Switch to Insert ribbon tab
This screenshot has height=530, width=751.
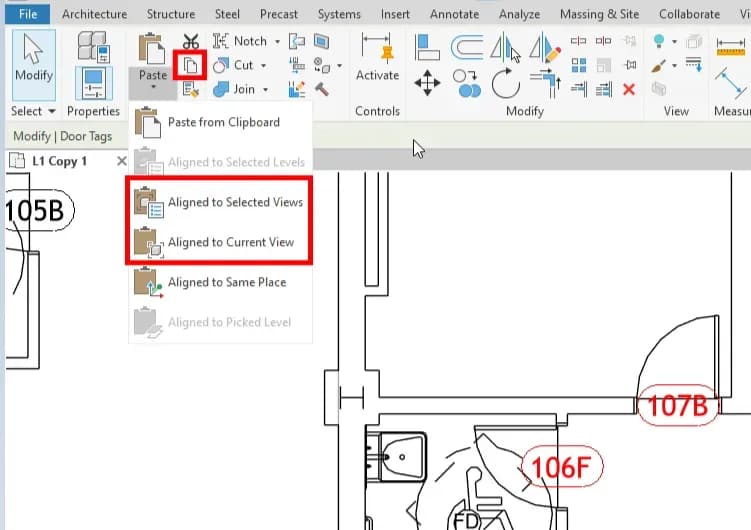(x=395, y=14)
